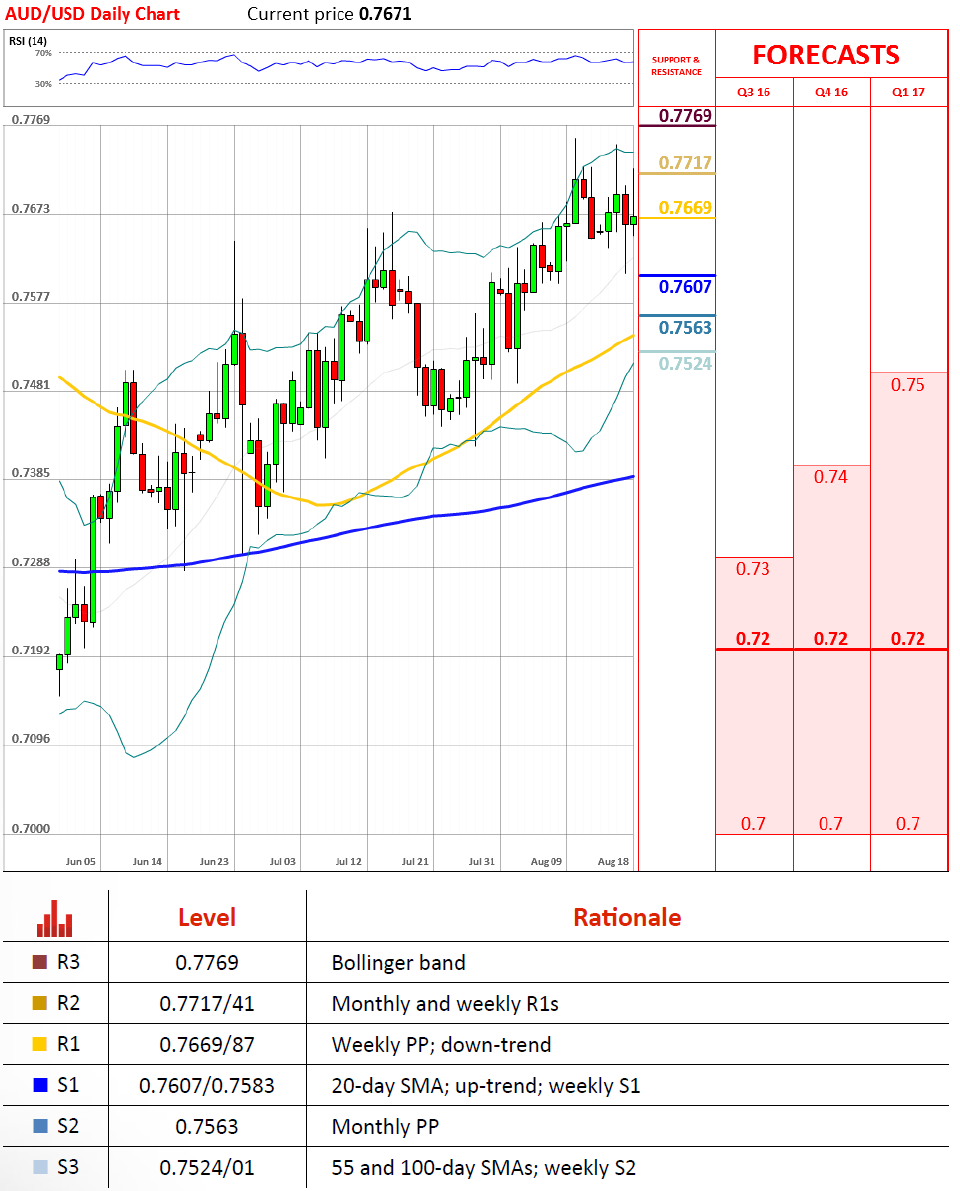The image size is (960, 1191).
Task: Click the 0.75 forecast value in Q1 17
Action: [907, 385]
